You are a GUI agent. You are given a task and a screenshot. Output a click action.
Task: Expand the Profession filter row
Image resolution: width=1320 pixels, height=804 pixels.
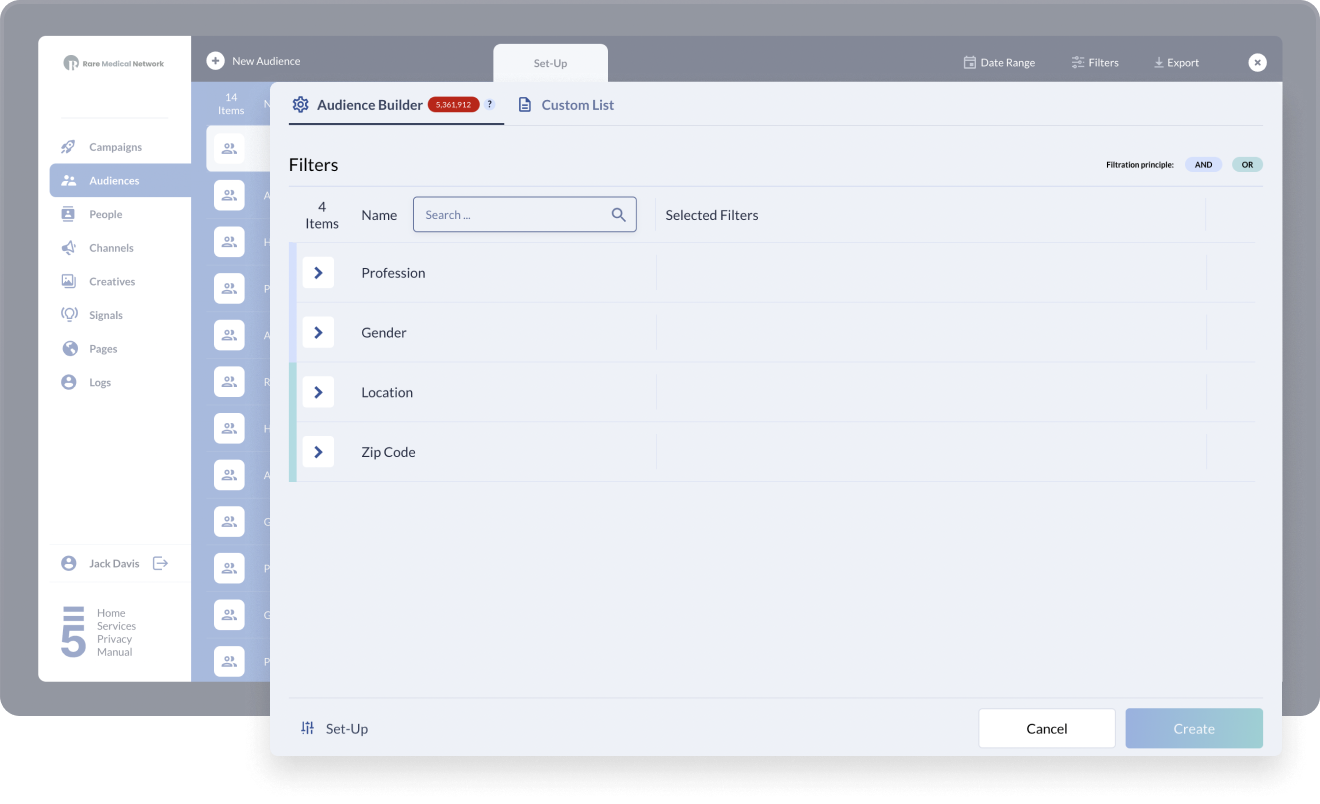tap(318, 273)
